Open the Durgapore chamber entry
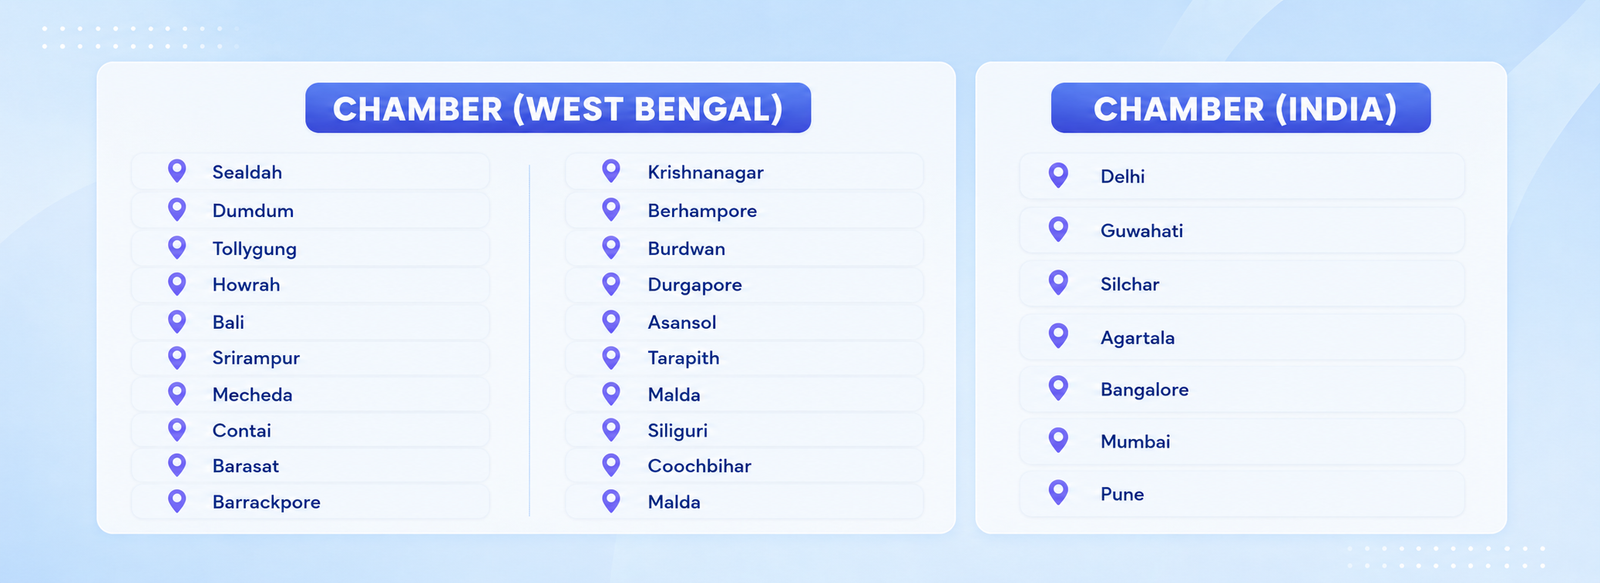1600x583 pixels. pyautogui.click(x=744, y=284)
